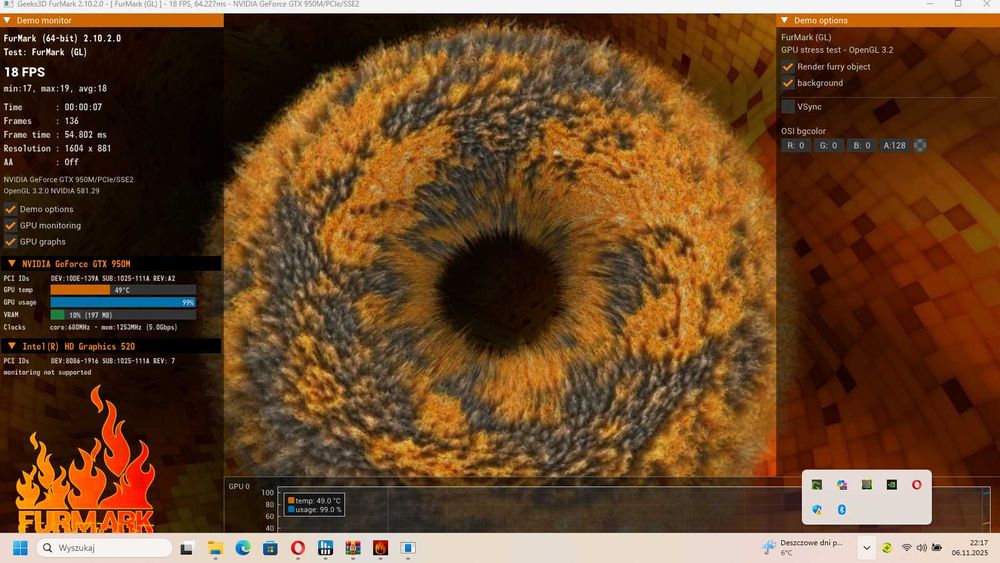Open File Explorer from the taskbar

[216, 548]
